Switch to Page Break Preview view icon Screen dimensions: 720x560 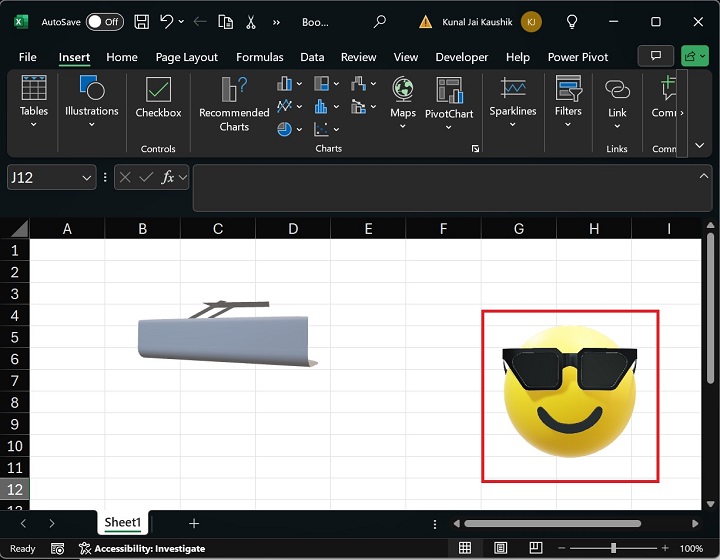[536, 548]
